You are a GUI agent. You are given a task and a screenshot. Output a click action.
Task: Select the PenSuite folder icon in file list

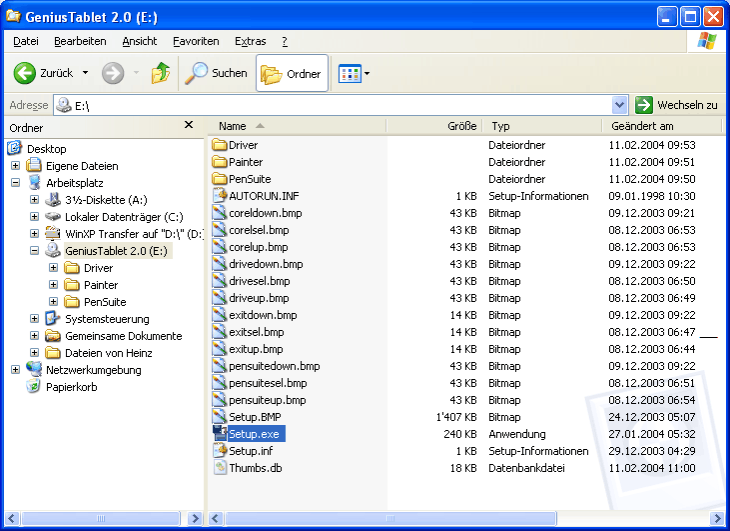point(219,179)
